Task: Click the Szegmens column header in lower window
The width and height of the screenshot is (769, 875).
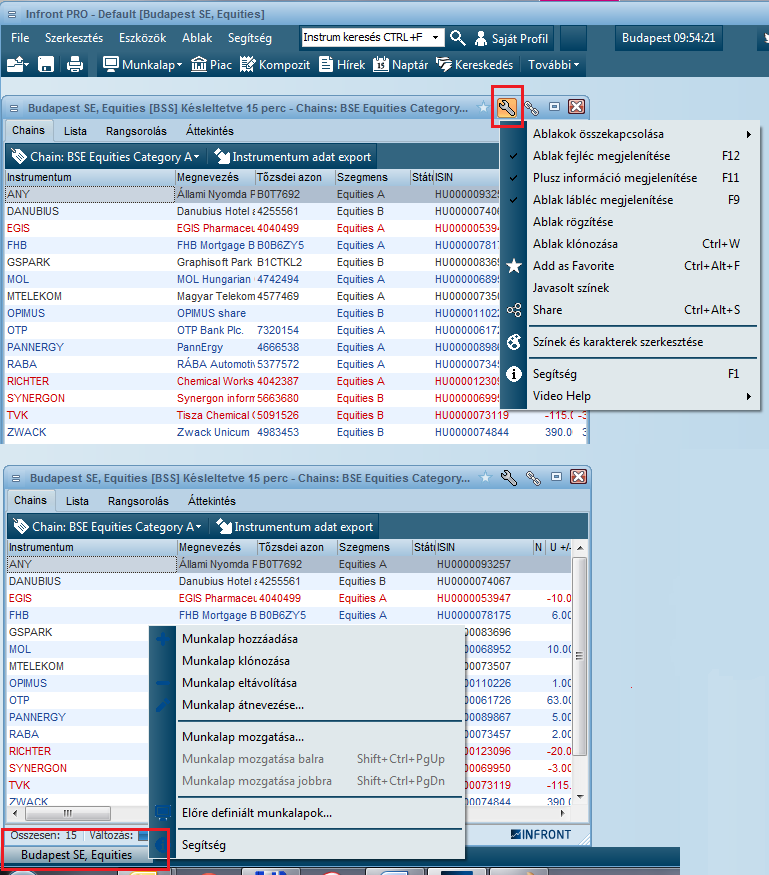Action: point(374,547)
